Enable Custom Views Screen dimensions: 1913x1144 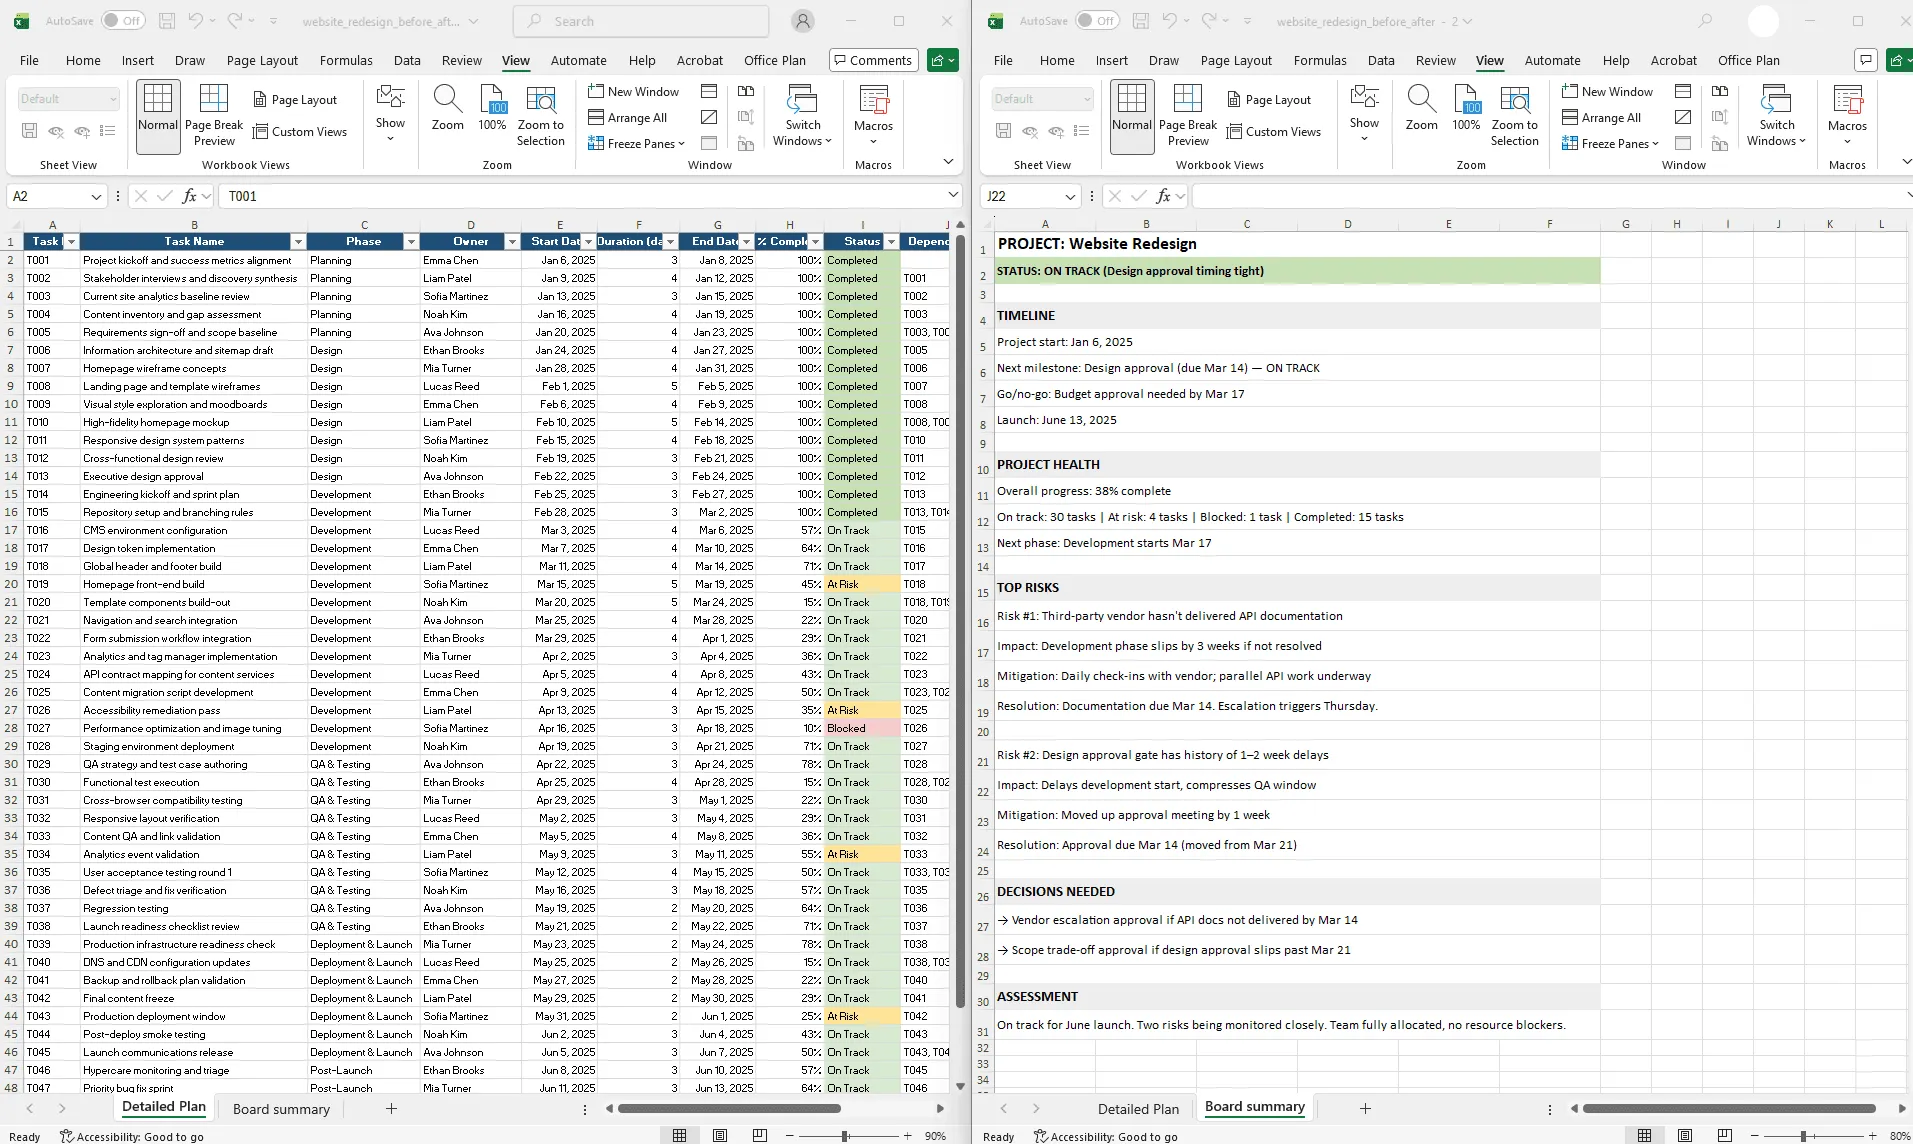click(x=301, y=131)
